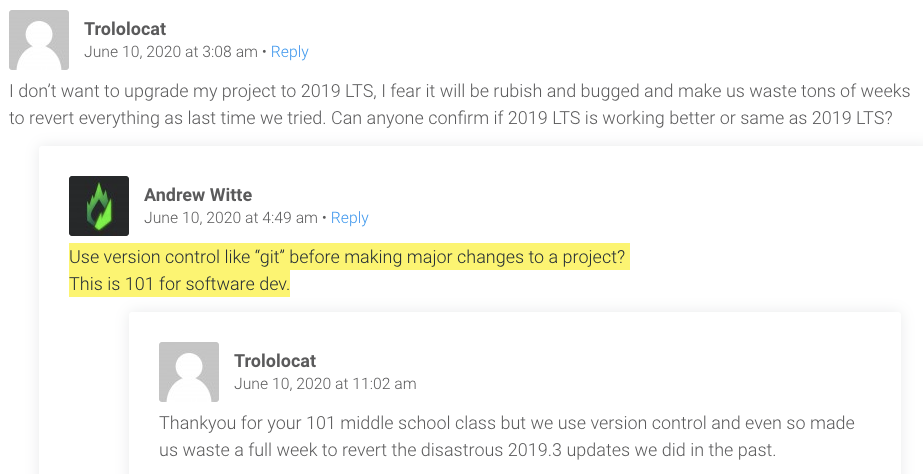Open the June 10, 2020 3:08 am timestamp

coord(171,52)
